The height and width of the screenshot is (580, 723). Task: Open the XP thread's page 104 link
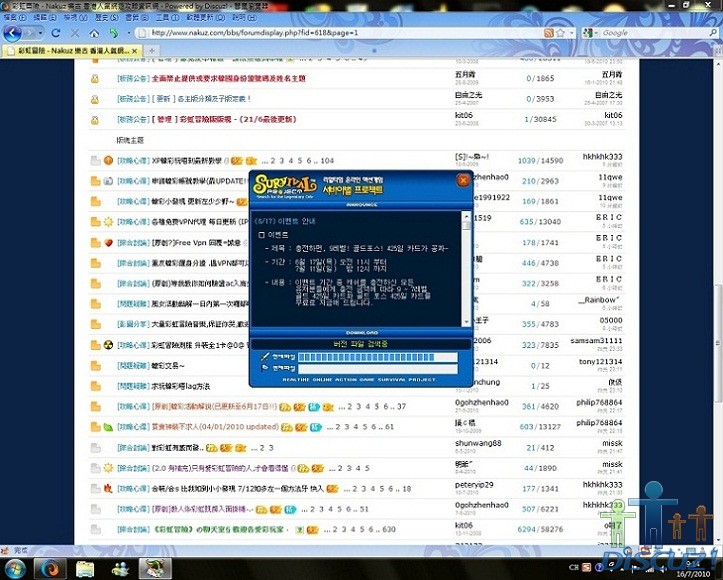[326, 160]
